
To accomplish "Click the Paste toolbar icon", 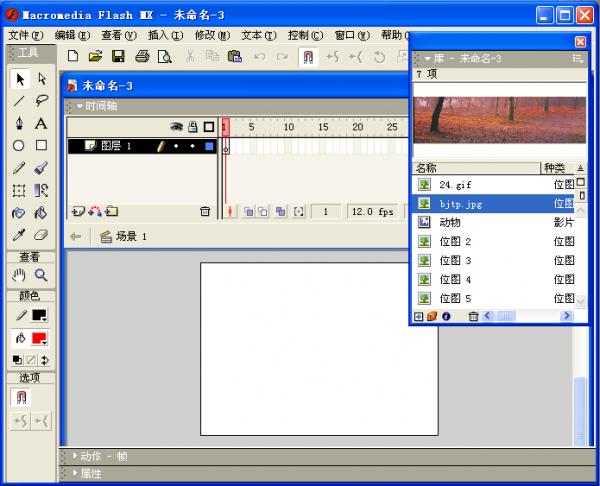I will coord(235,57).
